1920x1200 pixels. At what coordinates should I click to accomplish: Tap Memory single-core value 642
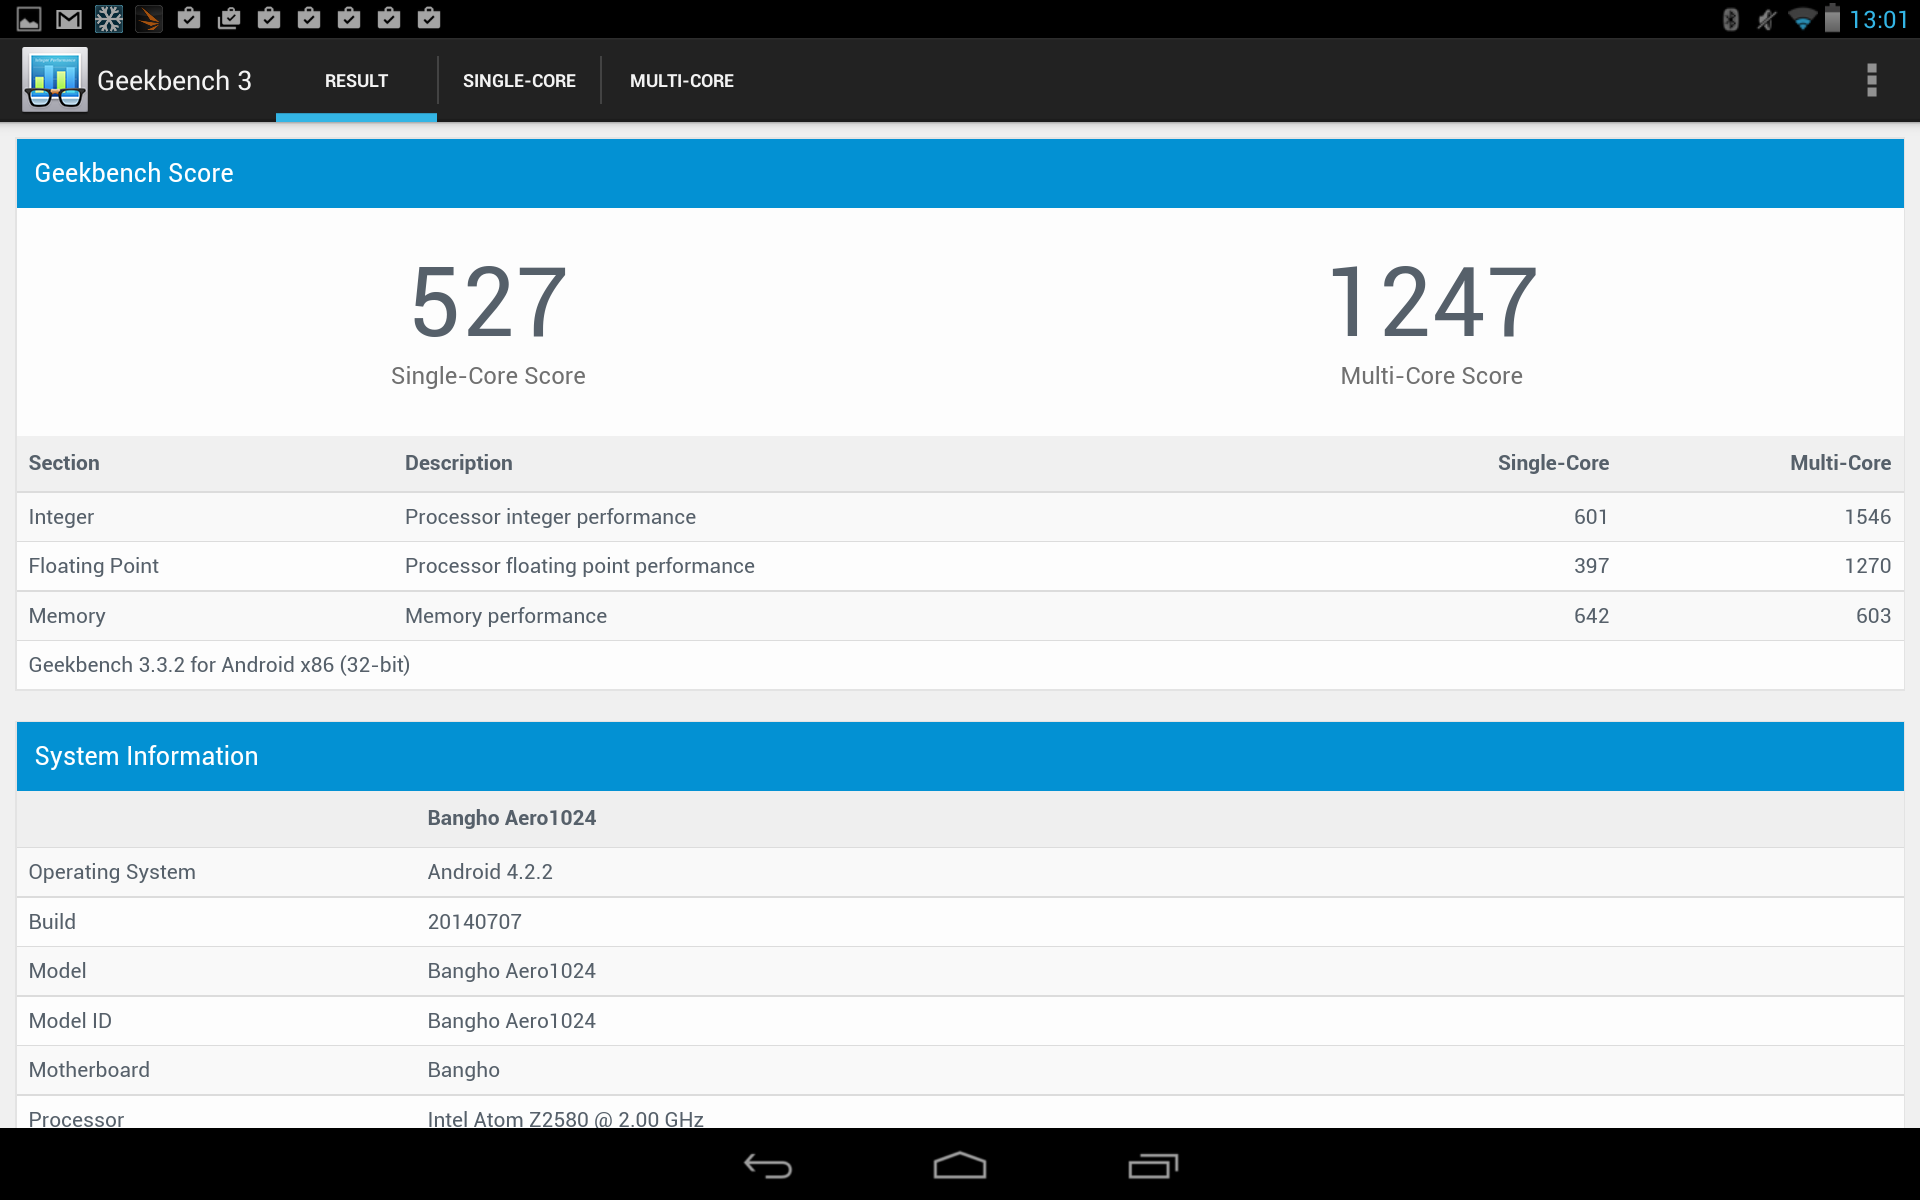pos(1591,616)
